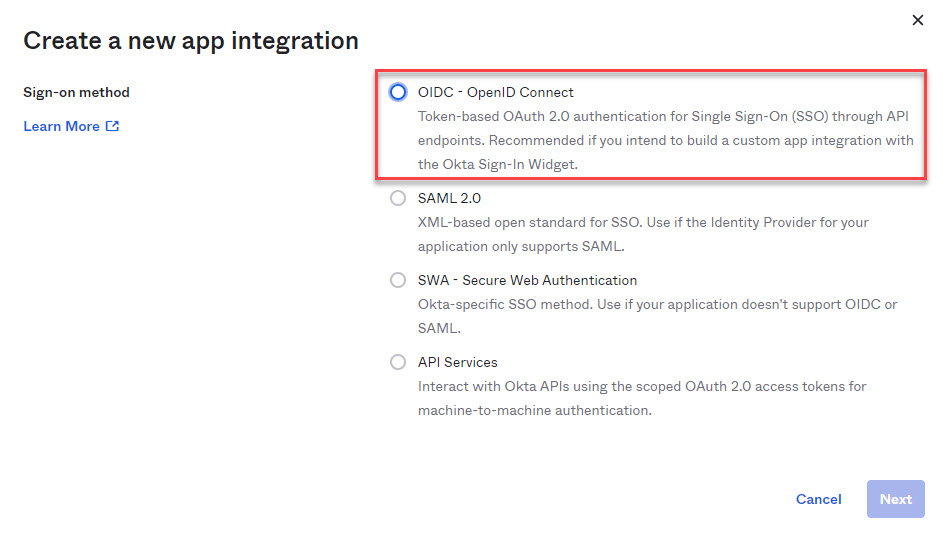Click the 'SWA - Secure Web Authentication' label text
943x537 pixels.
click(x=527, y=280)
